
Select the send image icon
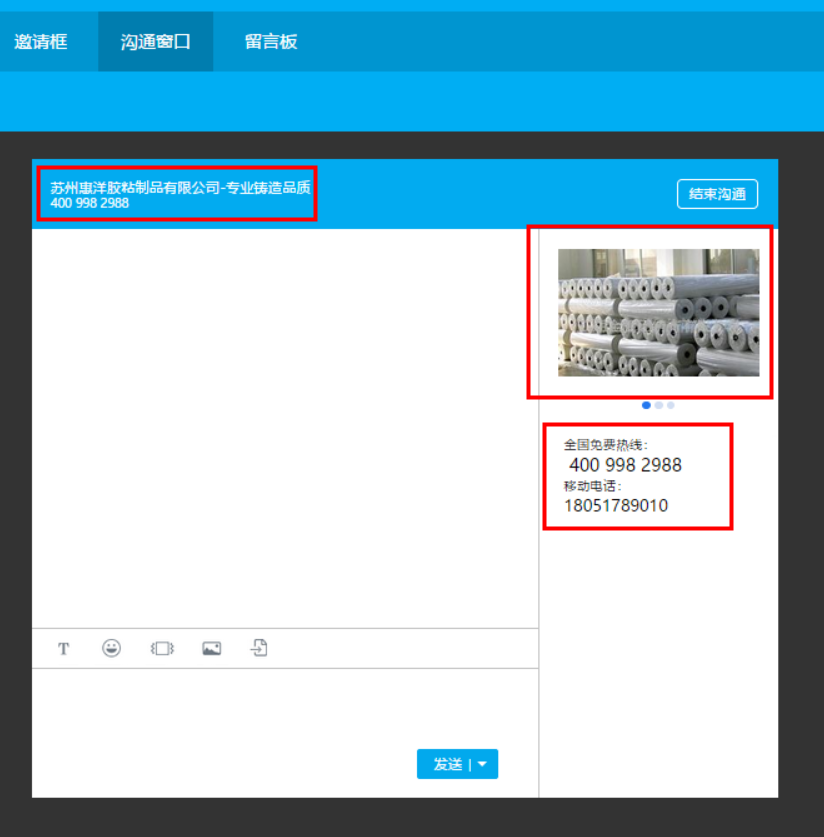click(211, 648)
